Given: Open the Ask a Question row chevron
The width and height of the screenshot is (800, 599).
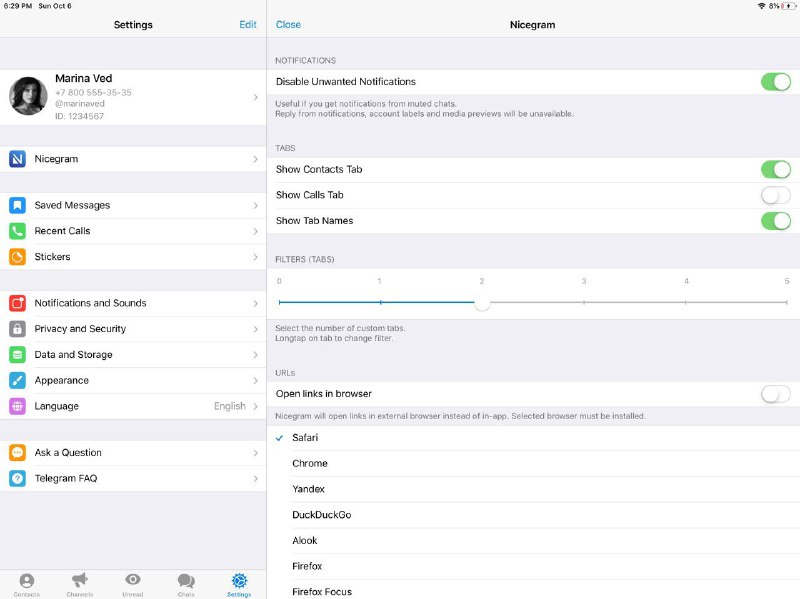Looking at the screenshot, I should (256, 453).
